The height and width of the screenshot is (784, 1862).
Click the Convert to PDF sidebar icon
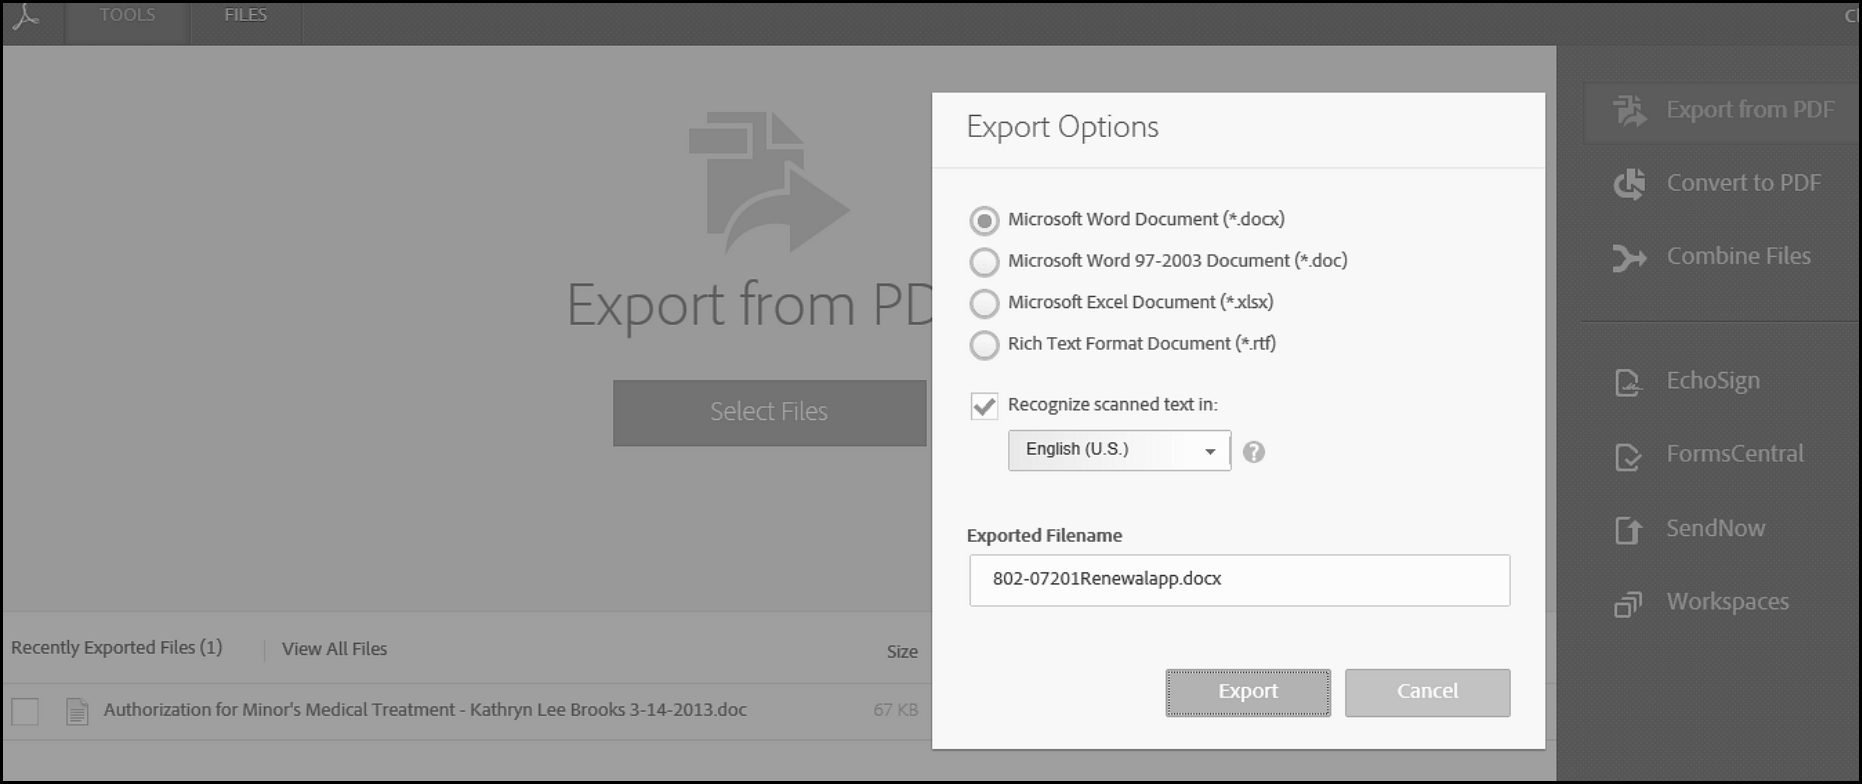pyautogui.click(x=1629, y=183)
